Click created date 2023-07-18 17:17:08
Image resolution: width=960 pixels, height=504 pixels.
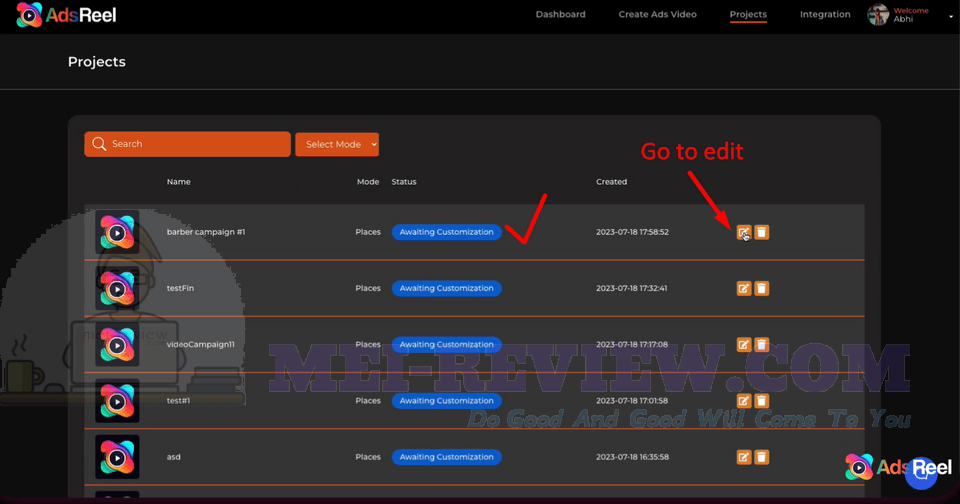pos(632,345)
